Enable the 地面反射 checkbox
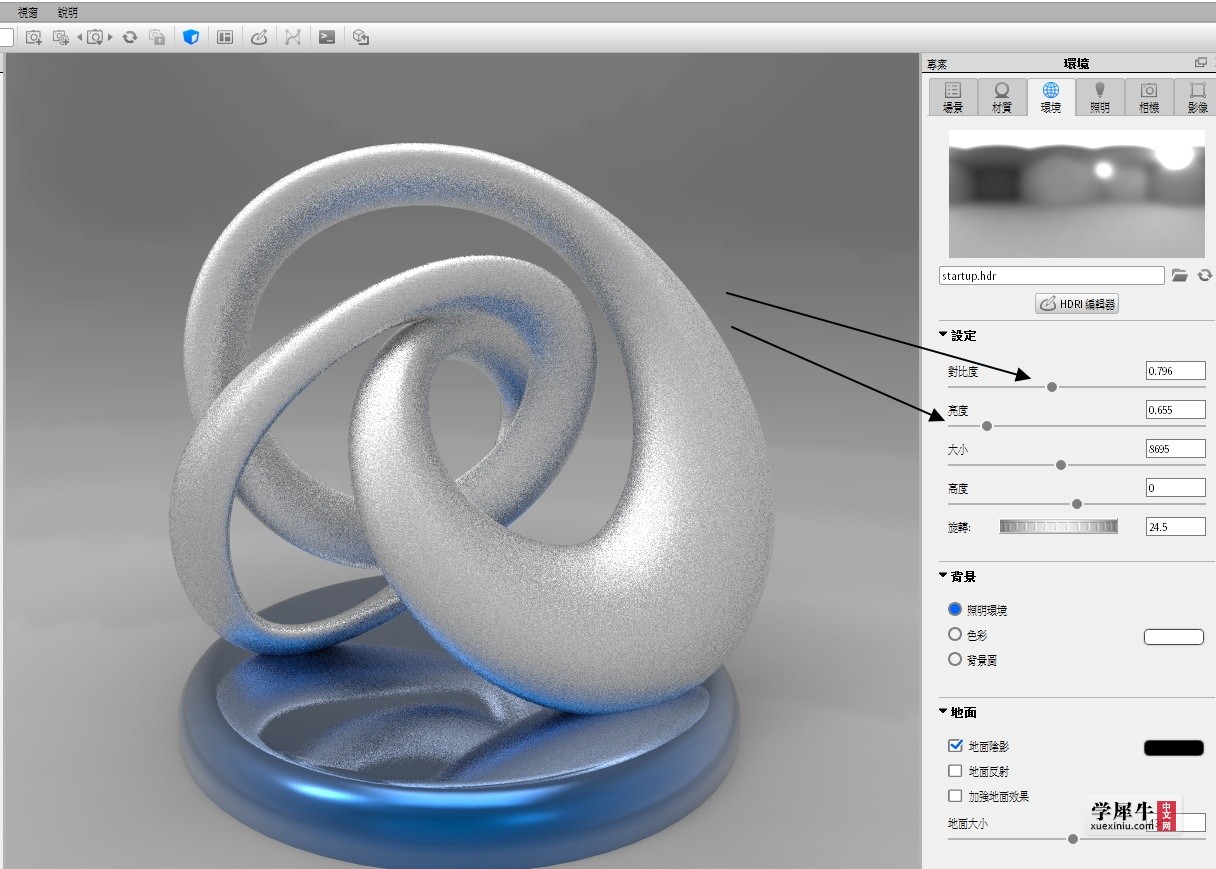The width and height of the screenshot is (1216, 869). pyautogui.click(x=955, y=771)
